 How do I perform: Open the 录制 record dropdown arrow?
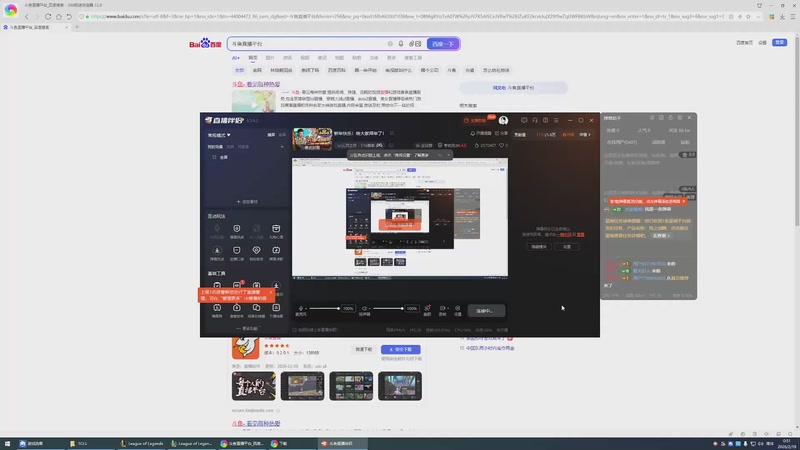446,308
